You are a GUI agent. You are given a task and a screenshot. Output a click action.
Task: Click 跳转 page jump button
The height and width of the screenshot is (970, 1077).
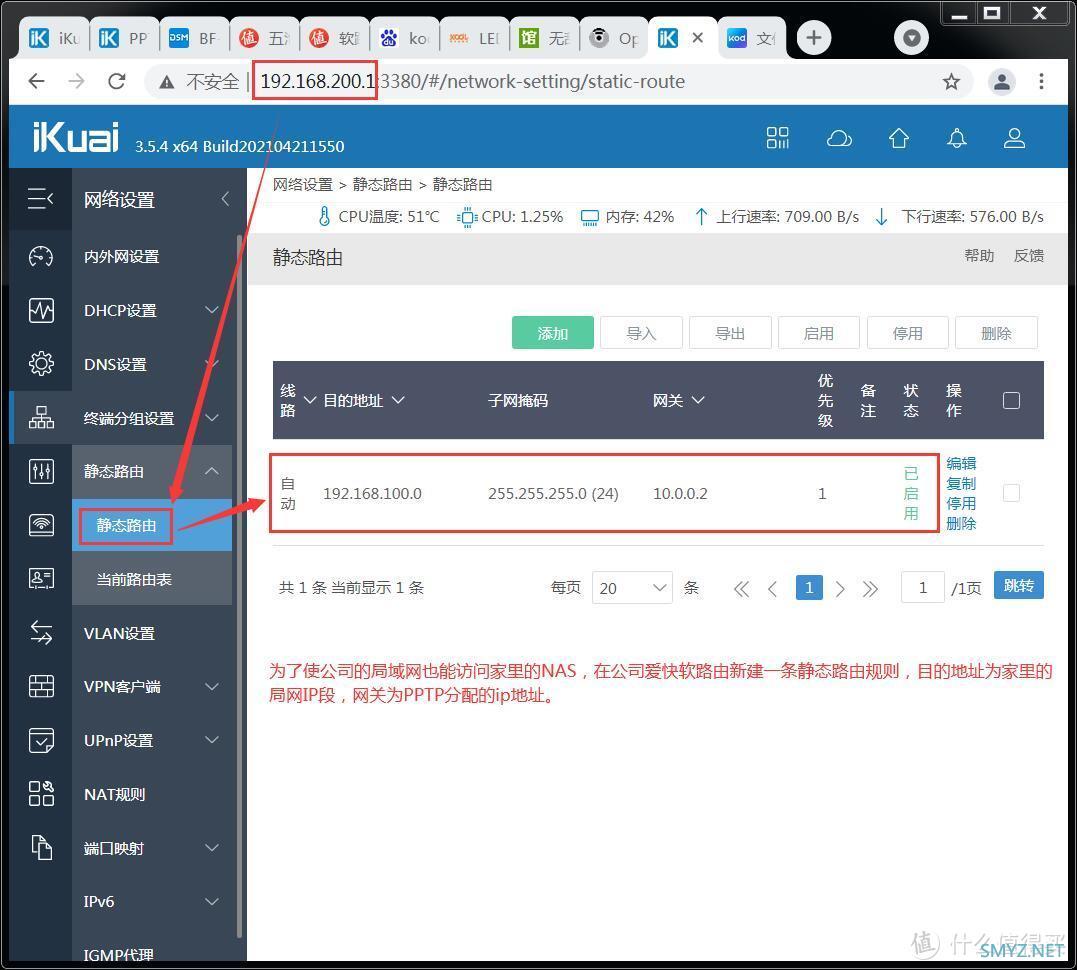(x=1019, y=585)
